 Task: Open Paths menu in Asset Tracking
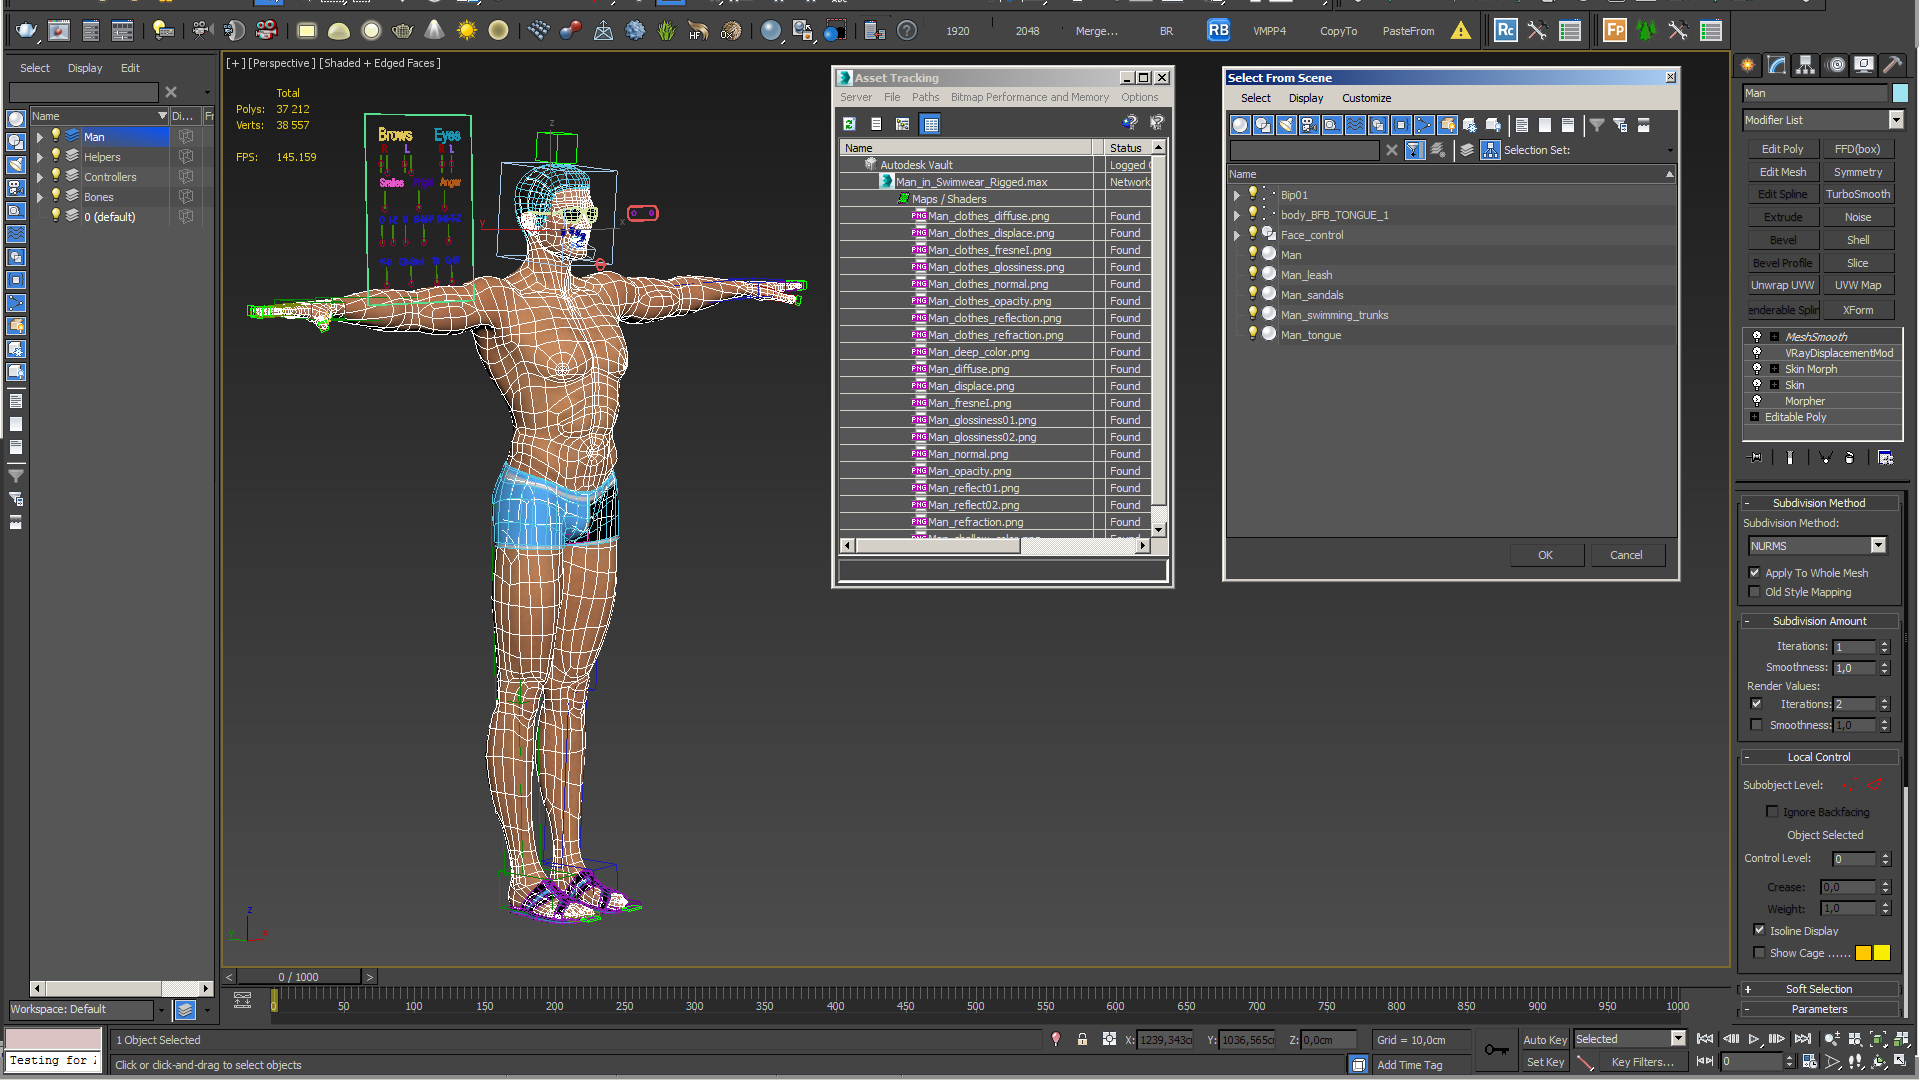tap(925, 97)
